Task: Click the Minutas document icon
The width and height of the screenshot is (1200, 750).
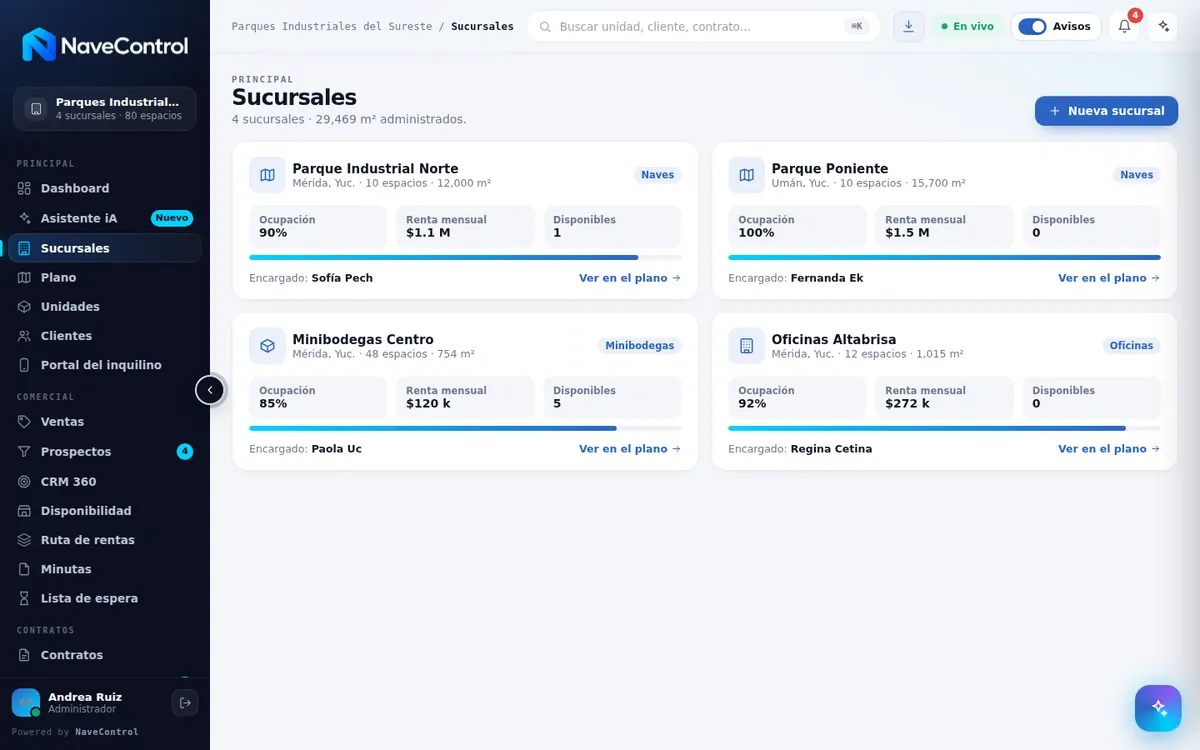Action: point(25,569)
